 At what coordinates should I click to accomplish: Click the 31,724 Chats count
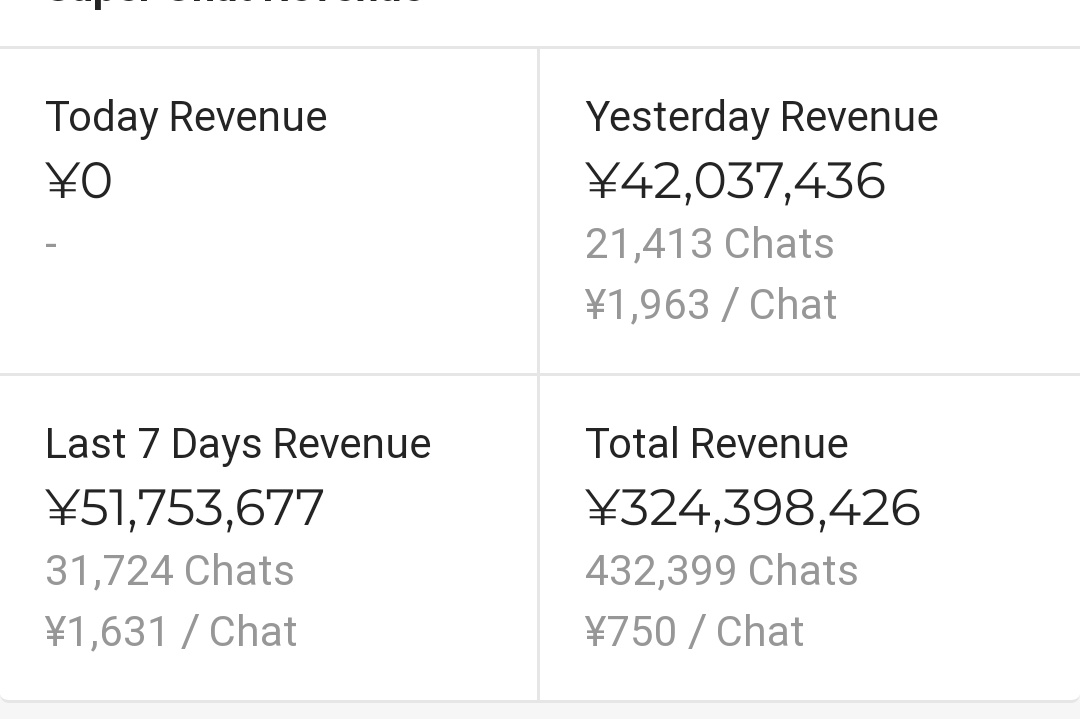click(x=170, y=571)
